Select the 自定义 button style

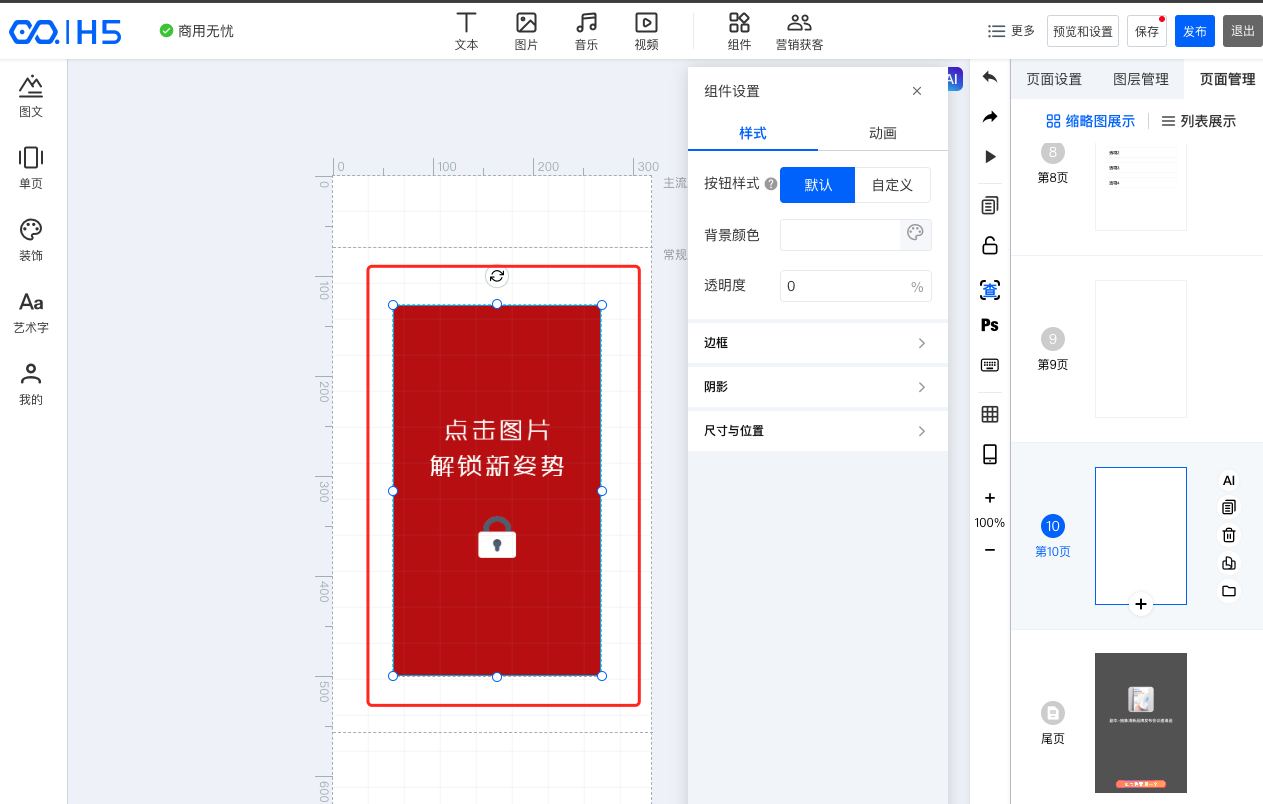coord(892,185)
